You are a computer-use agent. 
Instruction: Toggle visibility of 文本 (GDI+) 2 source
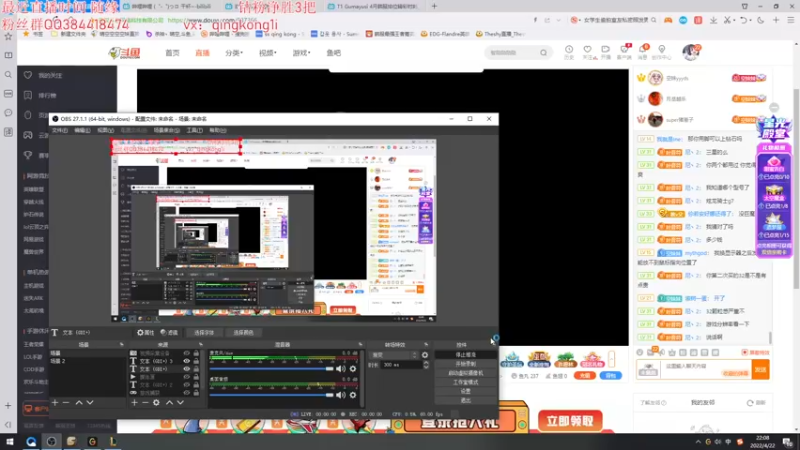point(187,384)
